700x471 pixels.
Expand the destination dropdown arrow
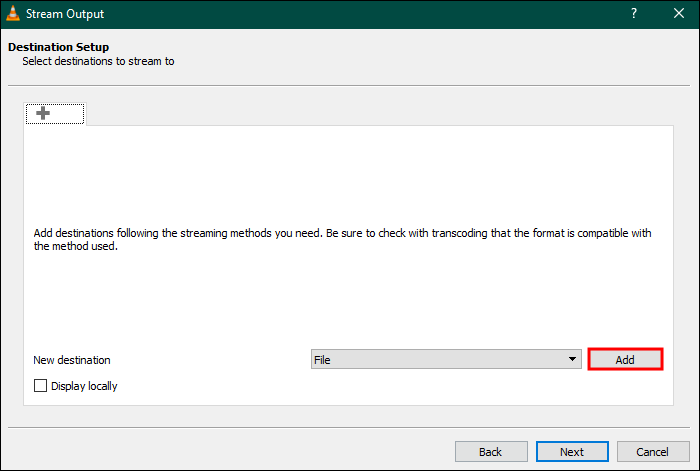572,359
